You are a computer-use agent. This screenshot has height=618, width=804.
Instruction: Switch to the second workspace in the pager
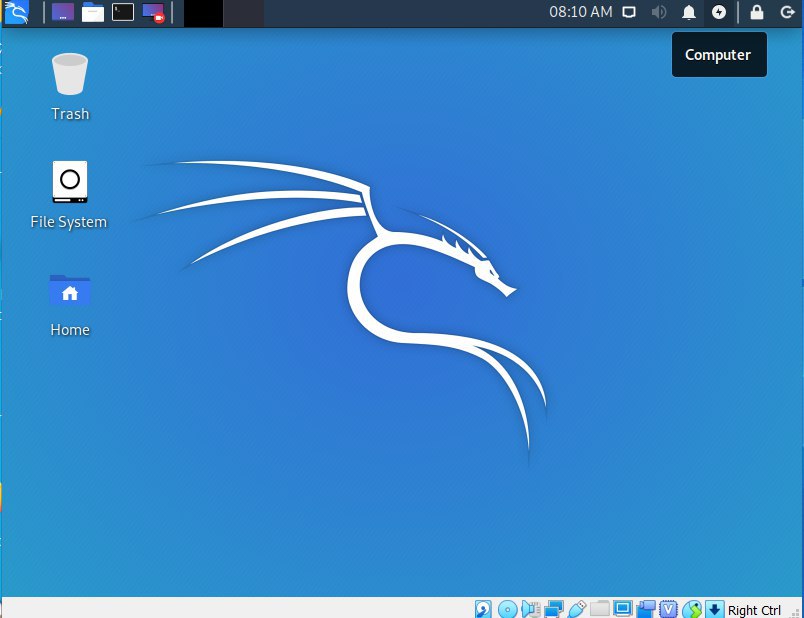pyautogui.click(x=244, y=13)
